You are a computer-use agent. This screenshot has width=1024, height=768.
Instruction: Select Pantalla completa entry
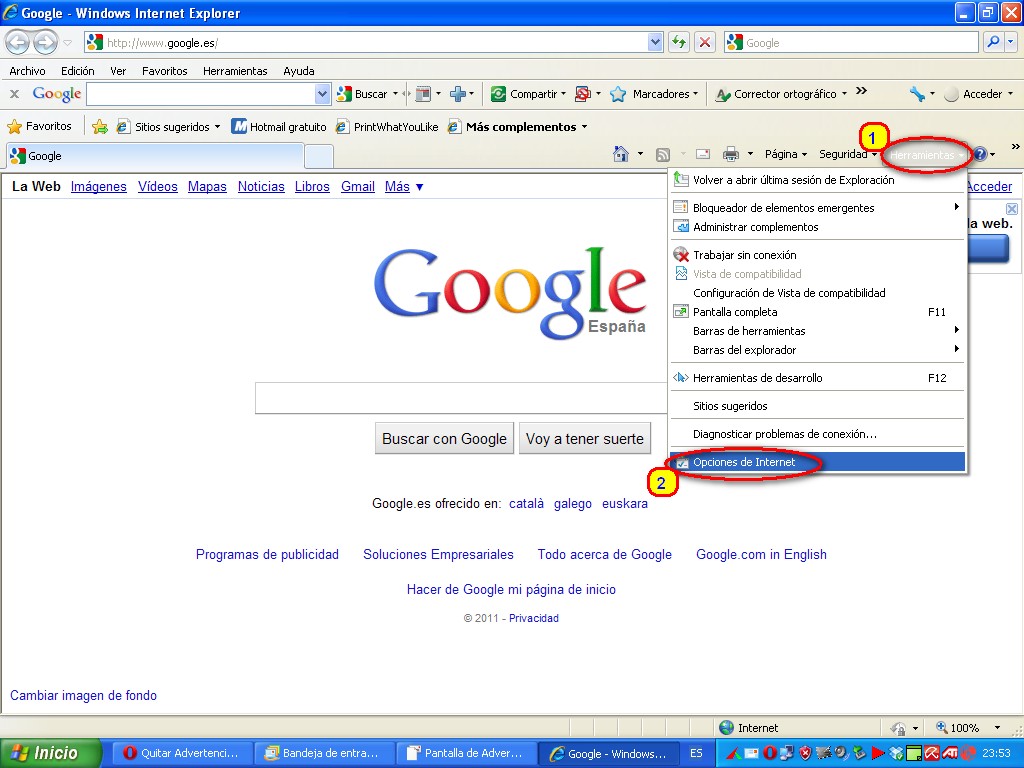tap(817, 312)
